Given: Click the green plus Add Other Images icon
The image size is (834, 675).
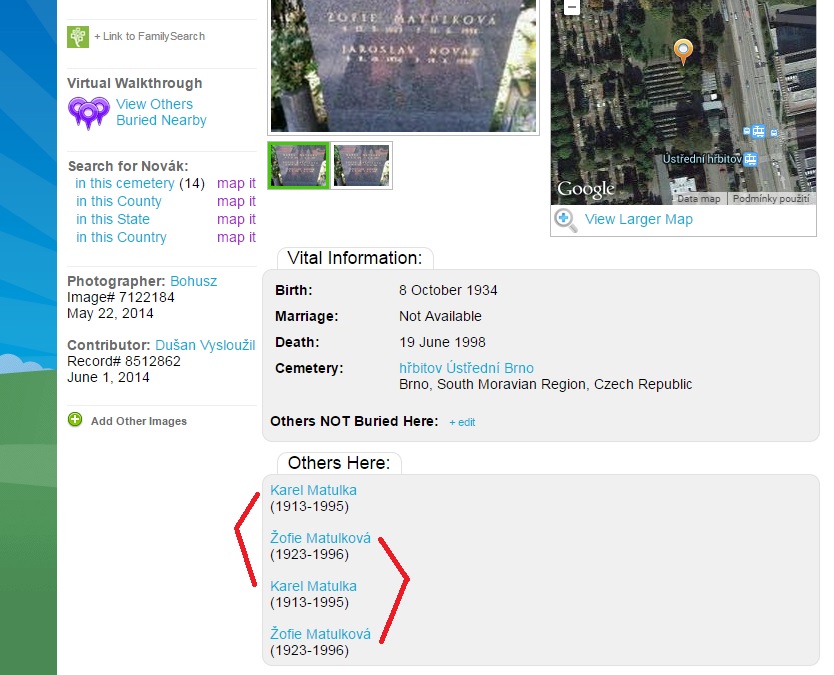Looking at the screenshot, I should (75, 420).
